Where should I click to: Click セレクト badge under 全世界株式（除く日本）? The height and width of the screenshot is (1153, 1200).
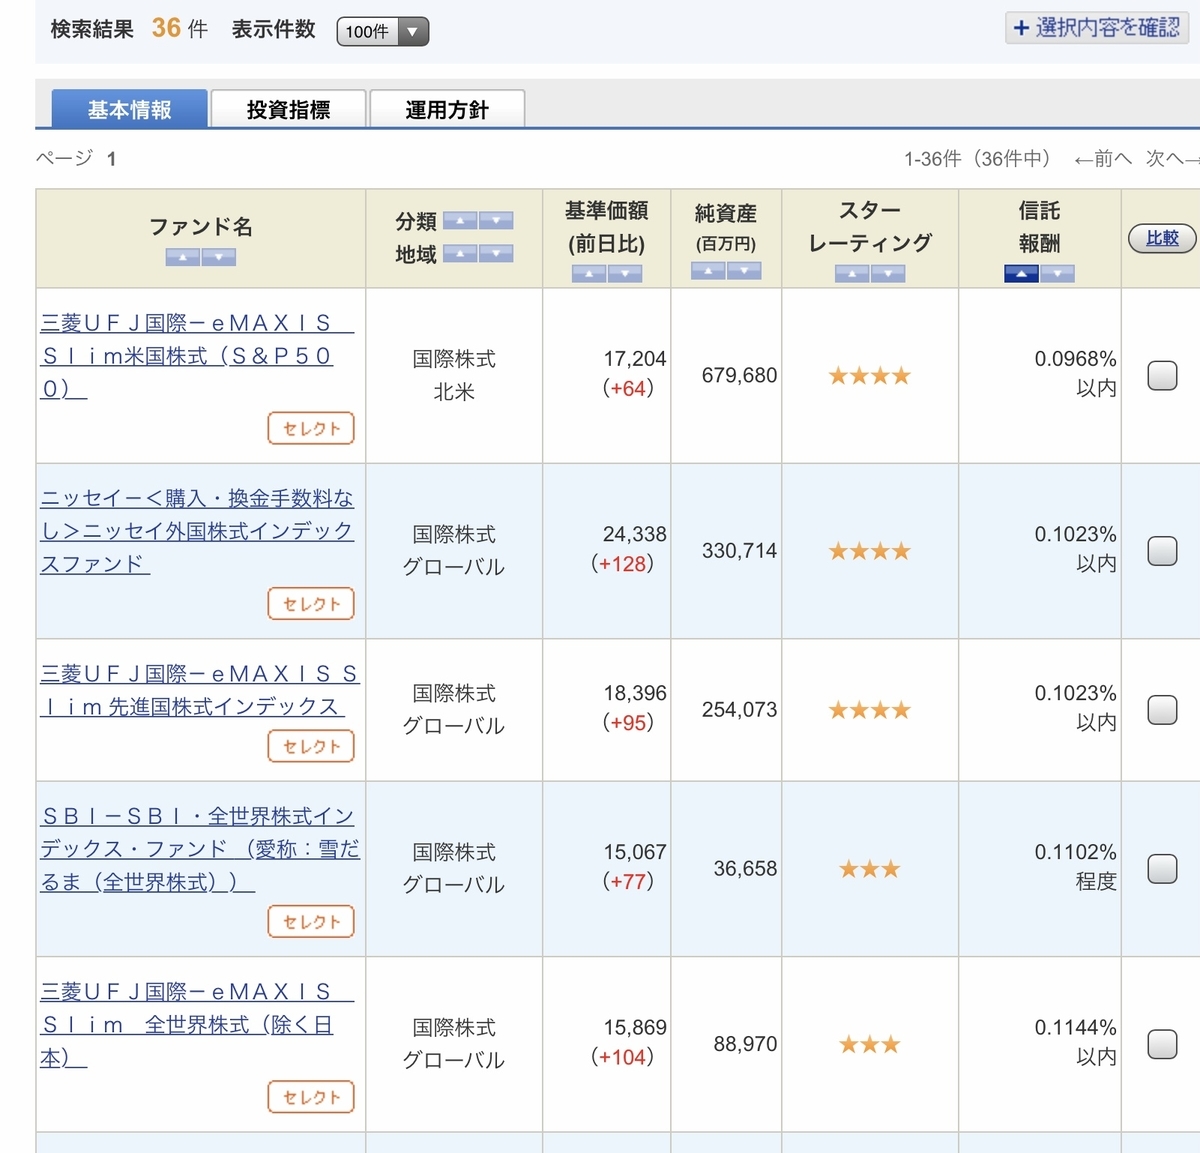[x=311, y=1097]
